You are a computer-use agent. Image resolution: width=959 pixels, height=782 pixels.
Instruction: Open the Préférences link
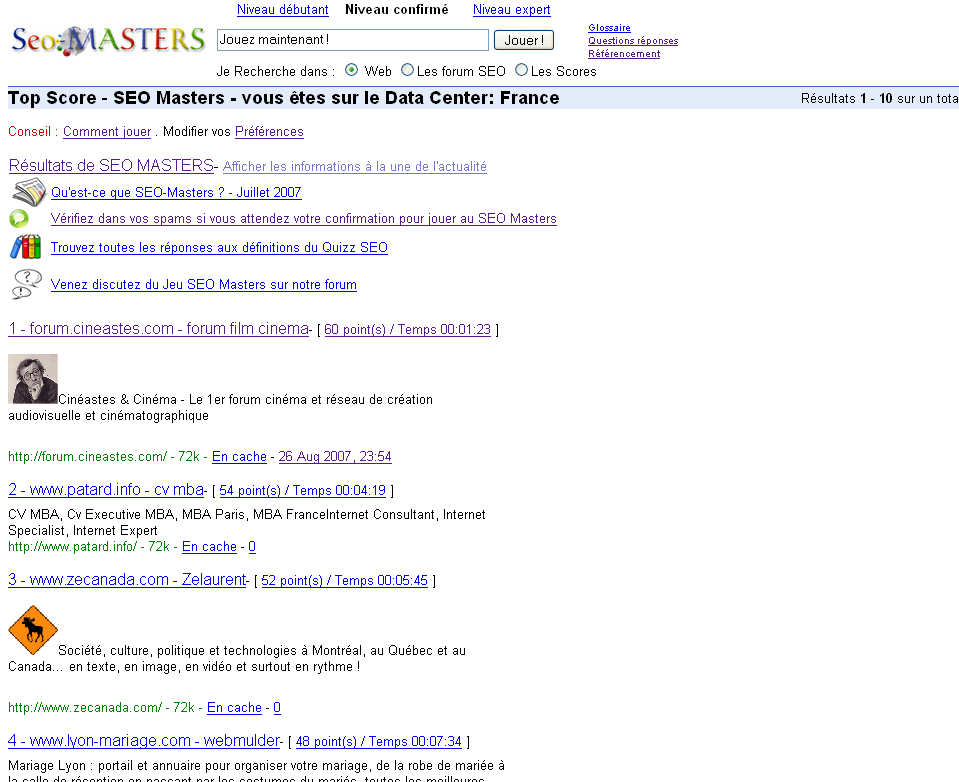pos(269,132)
